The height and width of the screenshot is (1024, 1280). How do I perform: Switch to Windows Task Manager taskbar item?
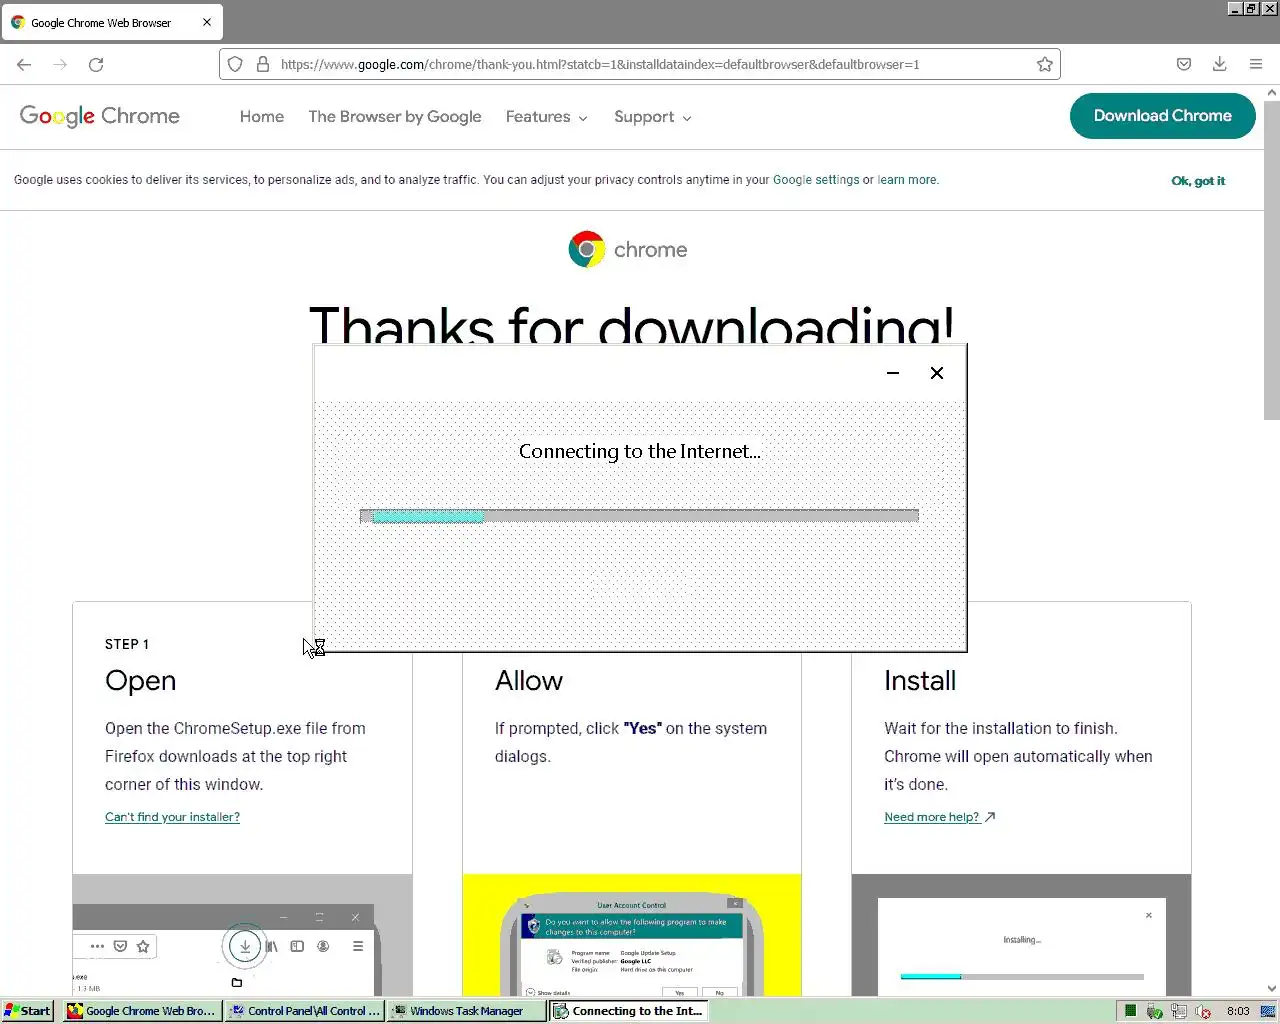466,1011
